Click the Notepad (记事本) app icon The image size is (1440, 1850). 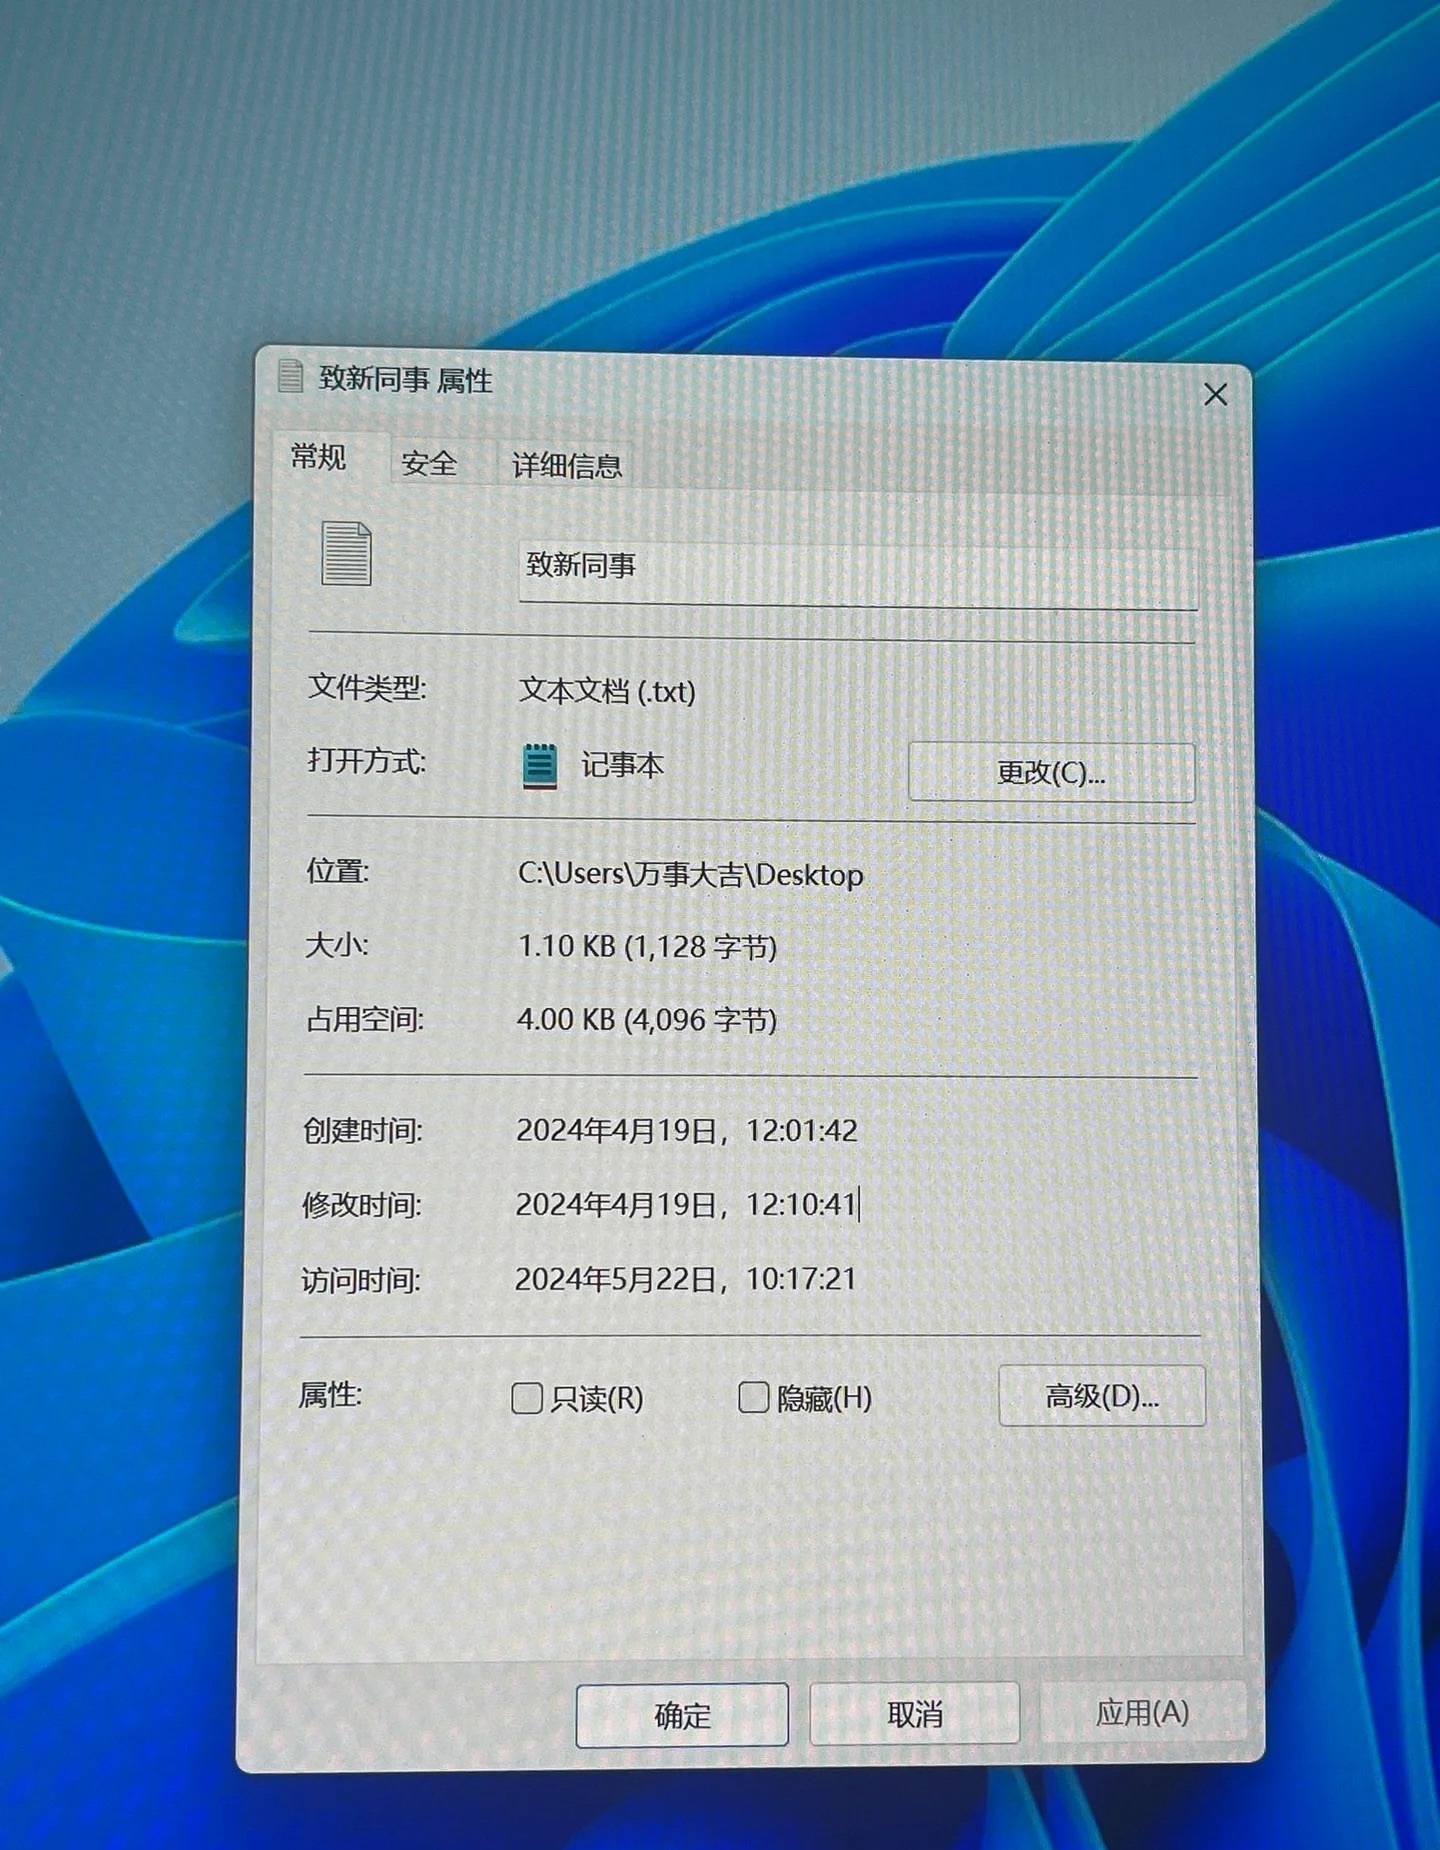[x=540, y=767]
